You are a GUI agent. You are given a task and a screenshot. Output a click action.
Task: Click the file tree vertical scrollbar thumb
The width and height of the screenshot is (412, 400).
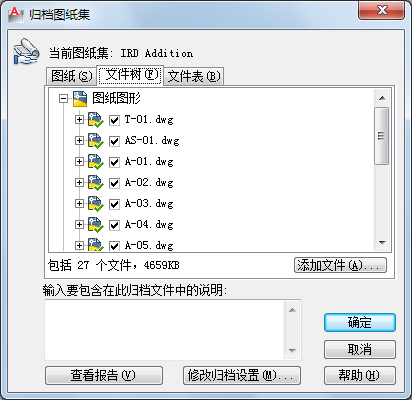(381, 136)
